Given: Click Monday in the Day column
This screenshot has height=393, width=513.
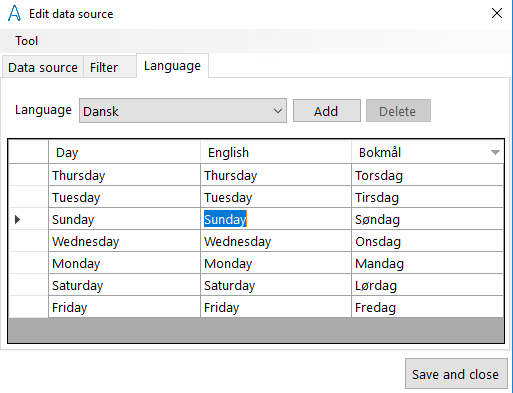Looking at the screenshot, I should [125, 263].
